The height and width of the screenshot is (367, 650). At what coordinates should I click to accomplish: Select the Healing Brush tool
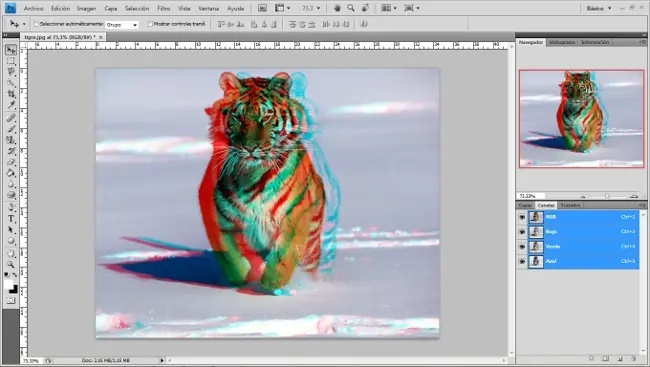pyautogui.click(x=11, y=118)
